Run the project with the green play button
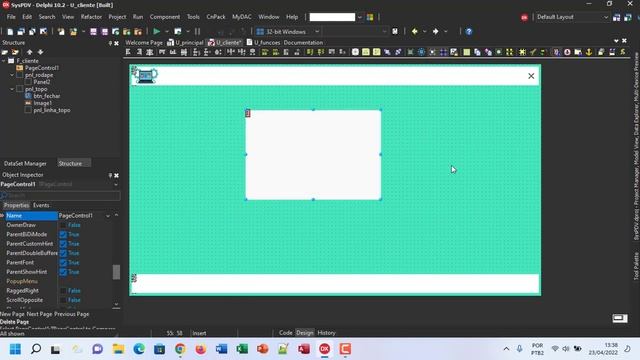Screen dimensions: 640x360 (x=156, y=31)
